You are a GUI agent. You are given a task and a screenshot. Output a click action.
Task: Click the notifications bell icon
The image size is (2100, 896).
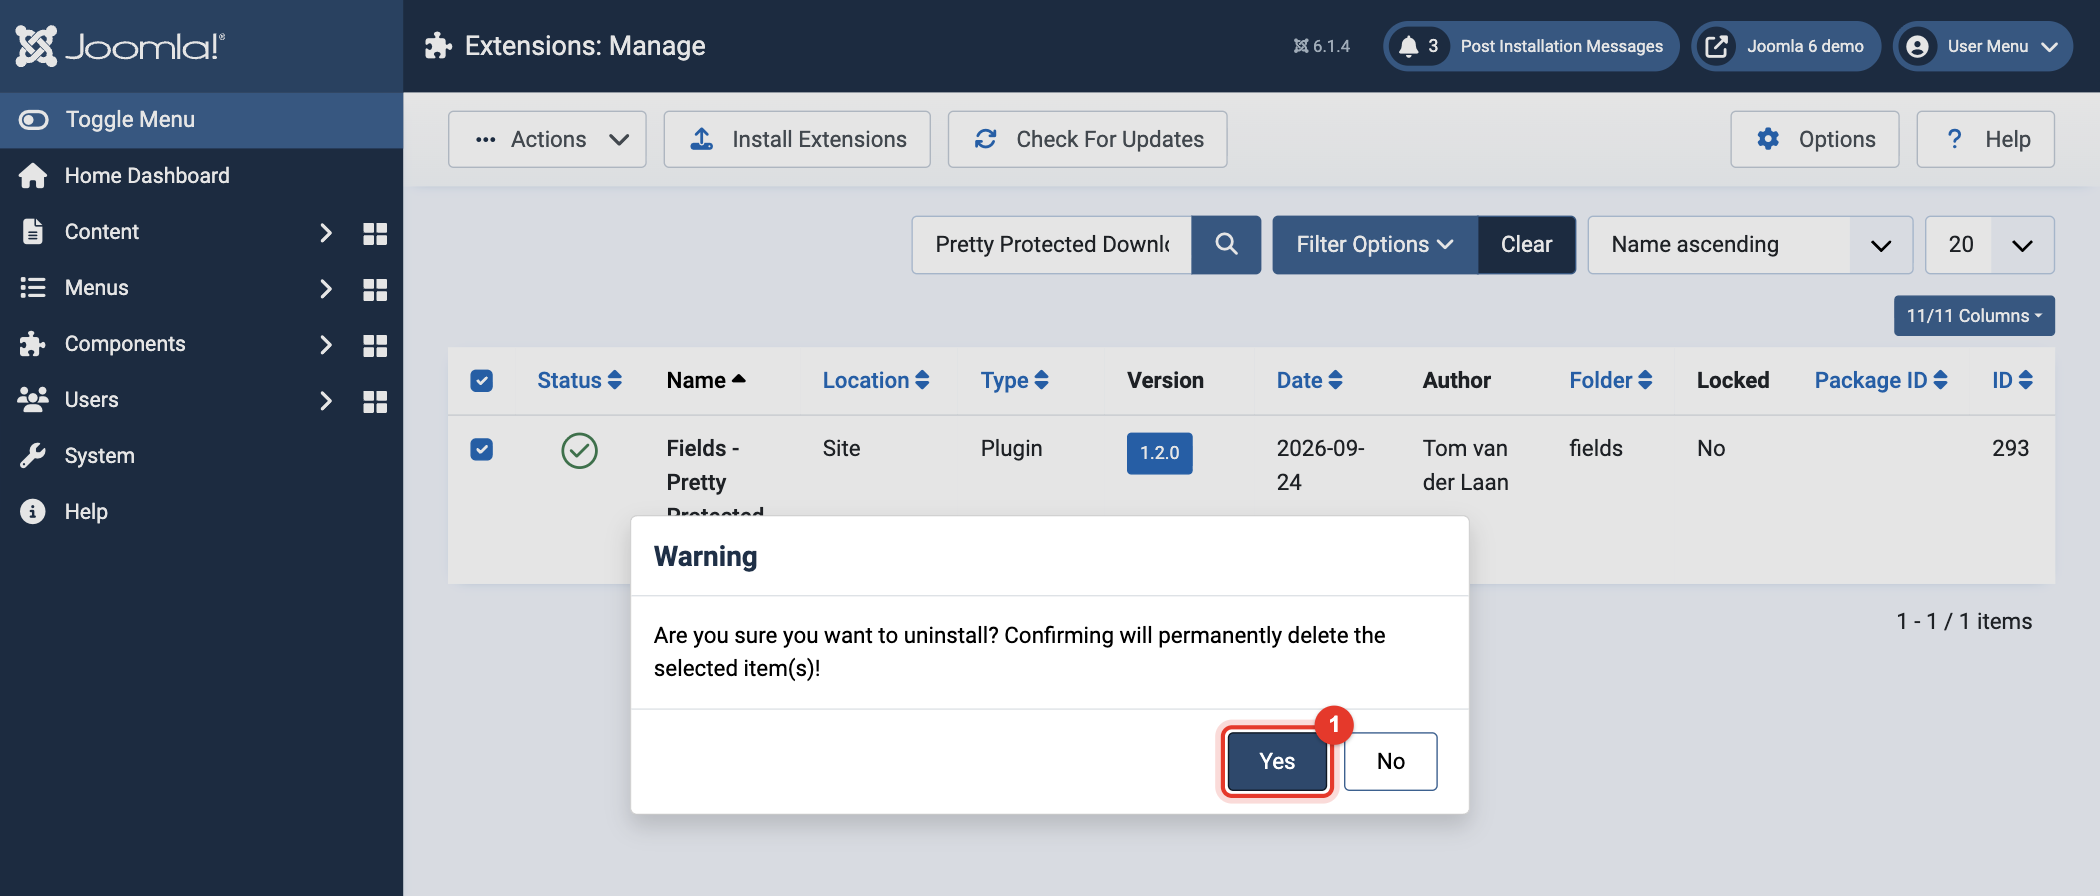1409,46
